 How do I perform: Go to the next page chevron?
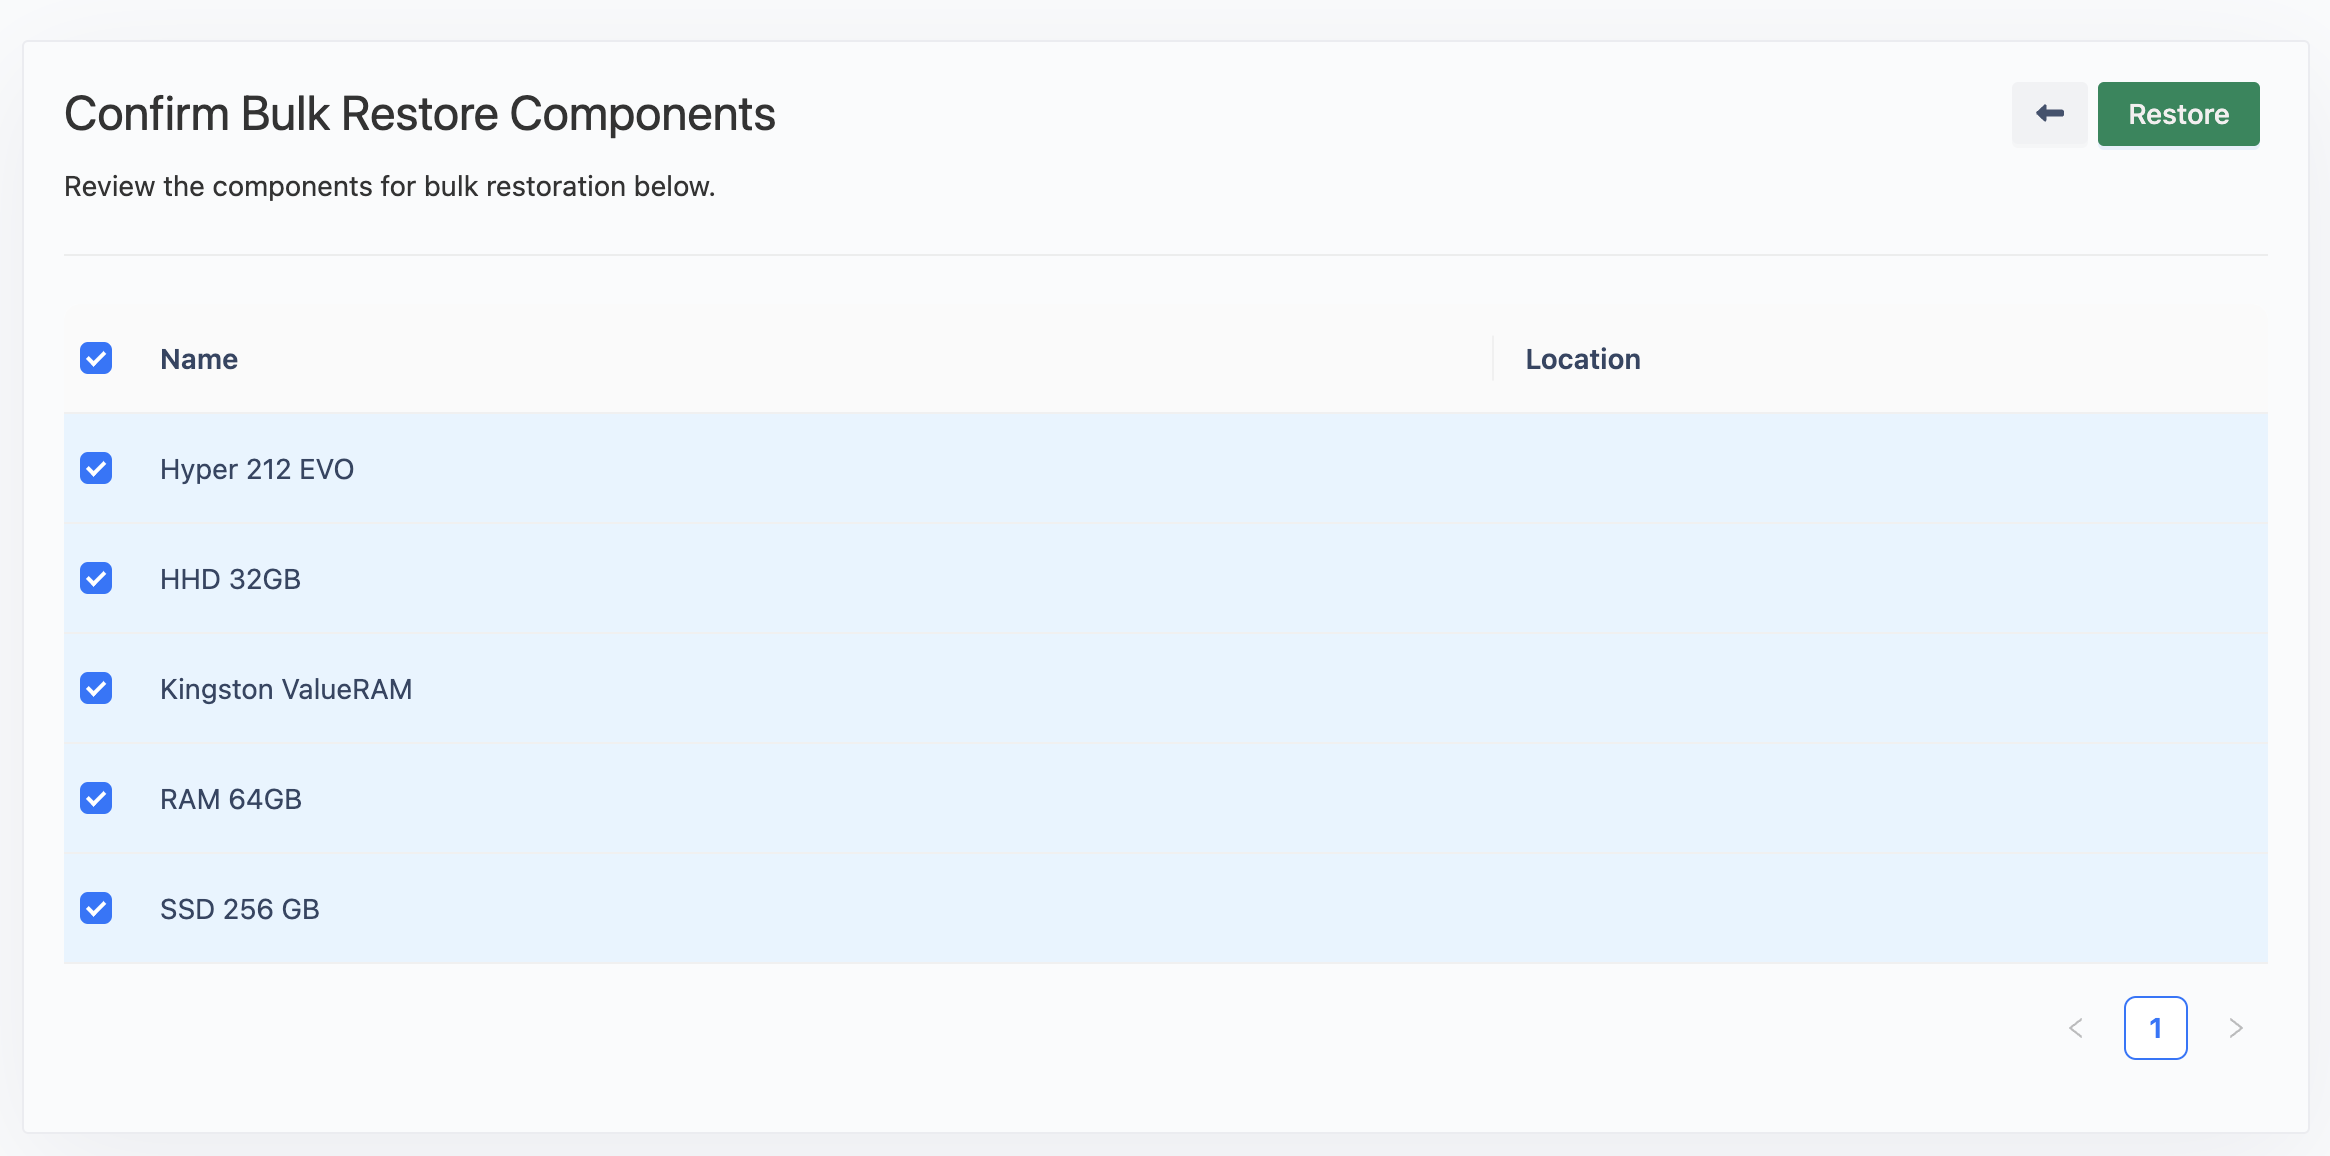[x=2236, y=1028]
